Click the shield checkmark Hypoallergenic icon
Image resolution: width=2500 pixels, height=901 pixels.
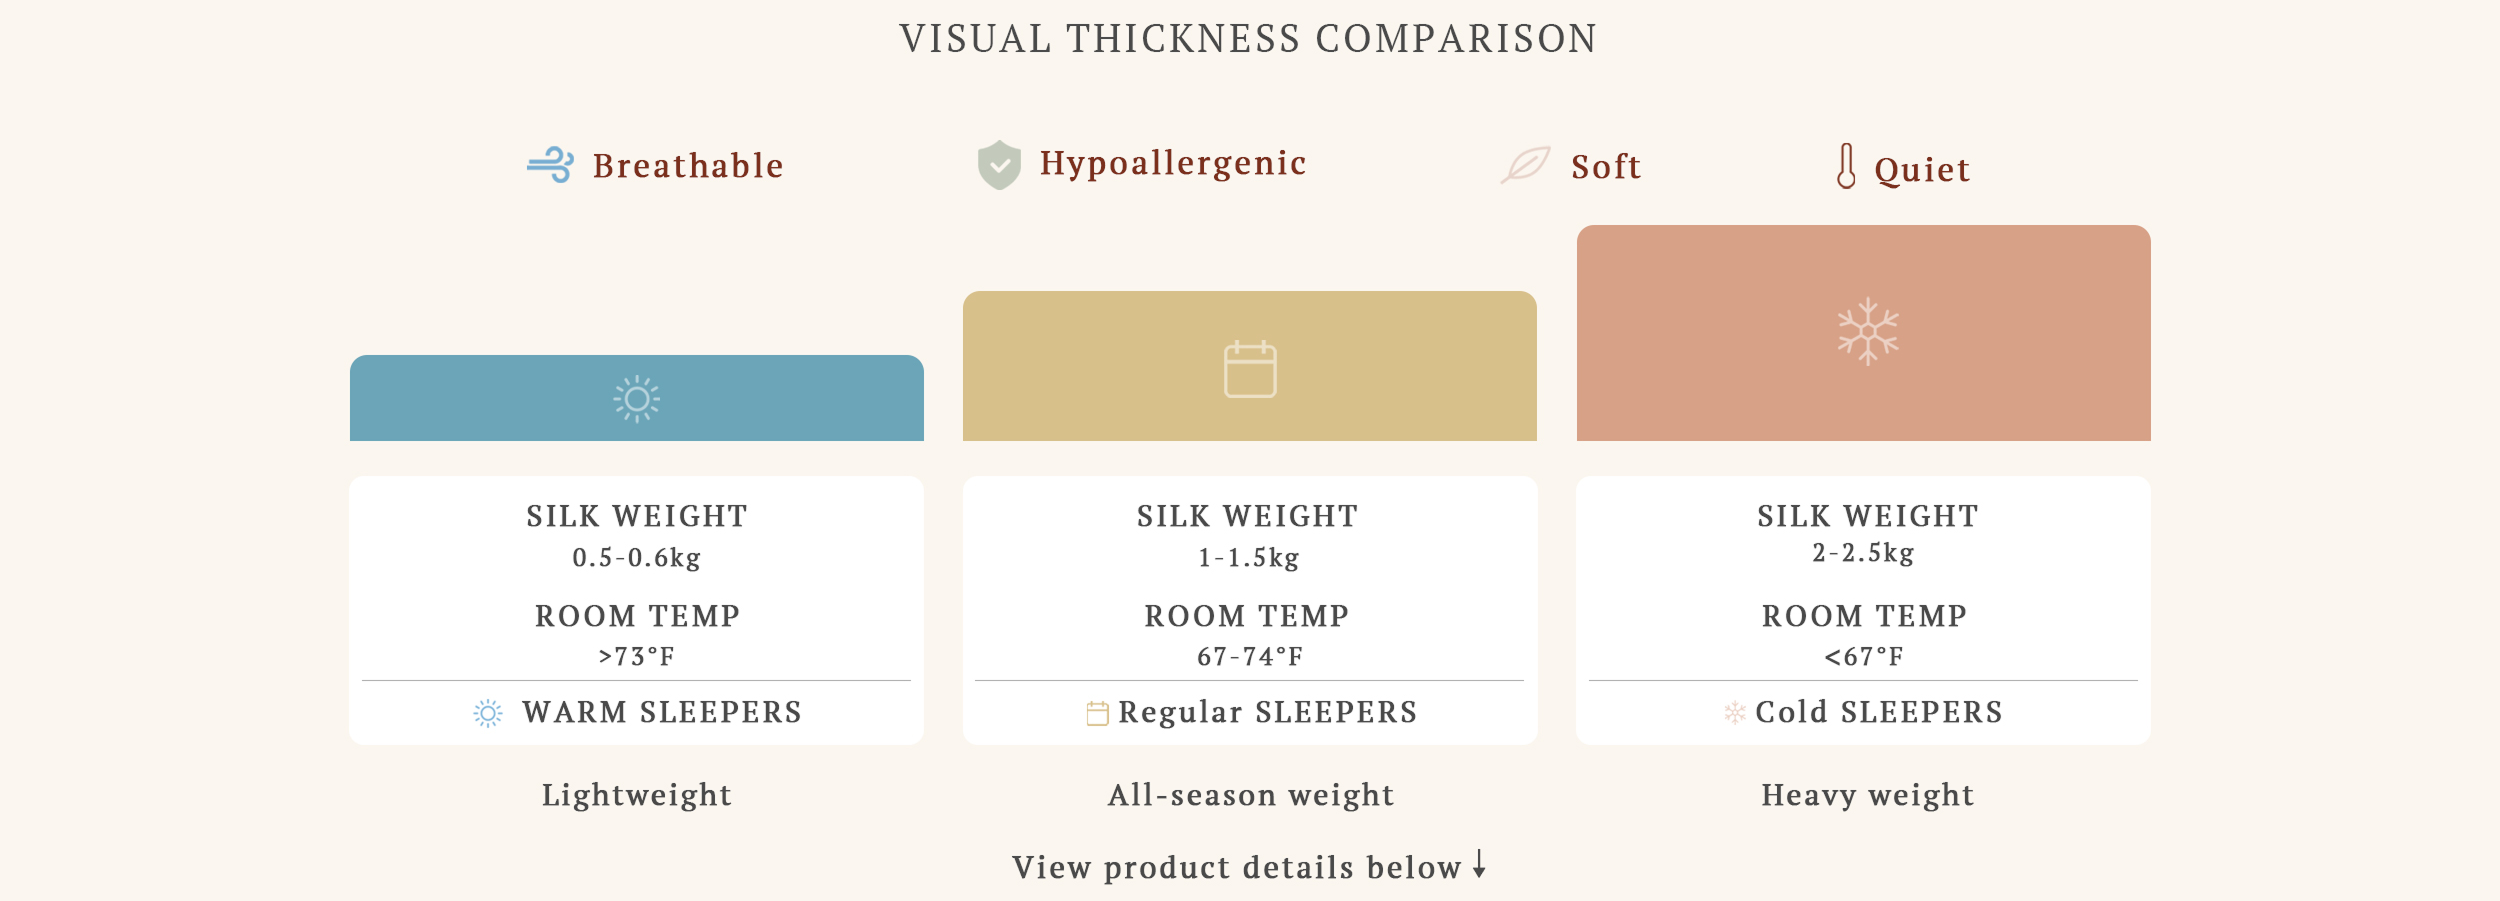(x=999, y=165)
